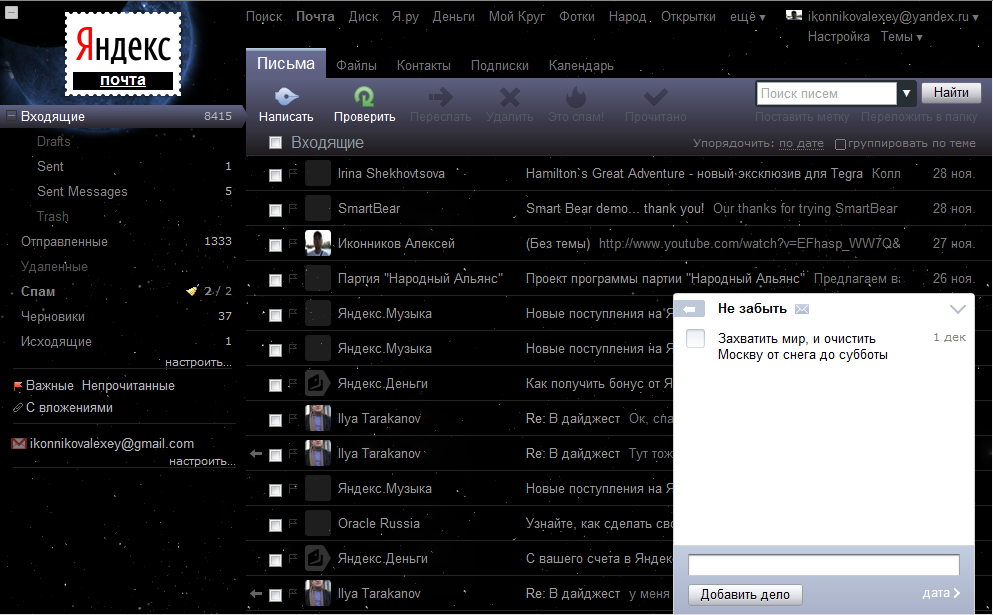993x615 pixels.
Task: Switch to the Календарь tab
Action: click(581, 65)
